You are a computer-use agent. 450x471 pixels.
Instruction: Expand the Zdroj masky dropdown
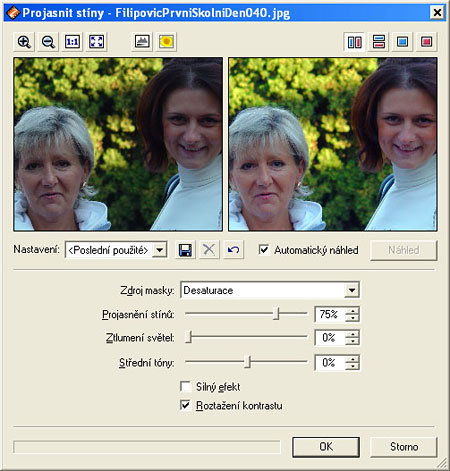351,290
